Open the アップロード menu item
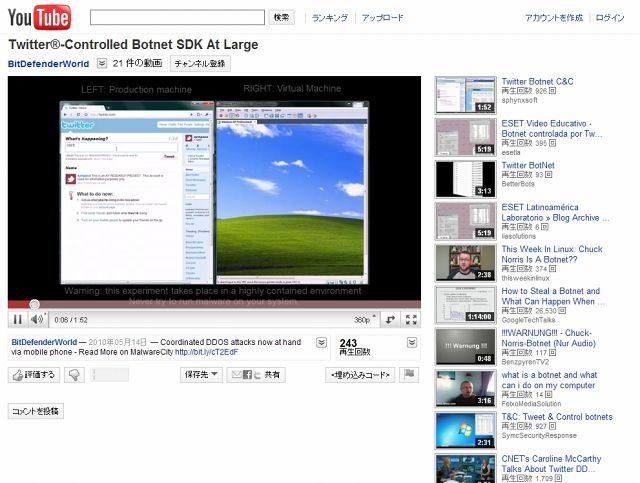Viewport: 640px width, 483px height. 382,18
